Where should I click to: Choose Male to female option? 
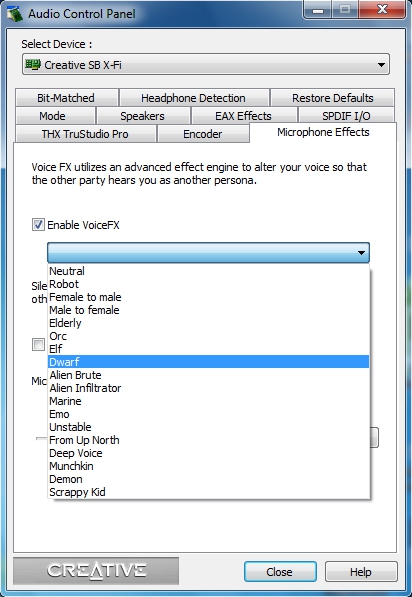tap(209, 310)
